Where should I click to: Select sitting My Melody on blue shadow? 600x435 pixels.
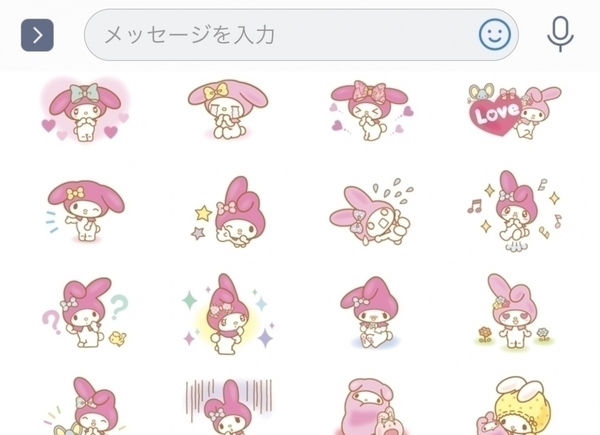370,313
